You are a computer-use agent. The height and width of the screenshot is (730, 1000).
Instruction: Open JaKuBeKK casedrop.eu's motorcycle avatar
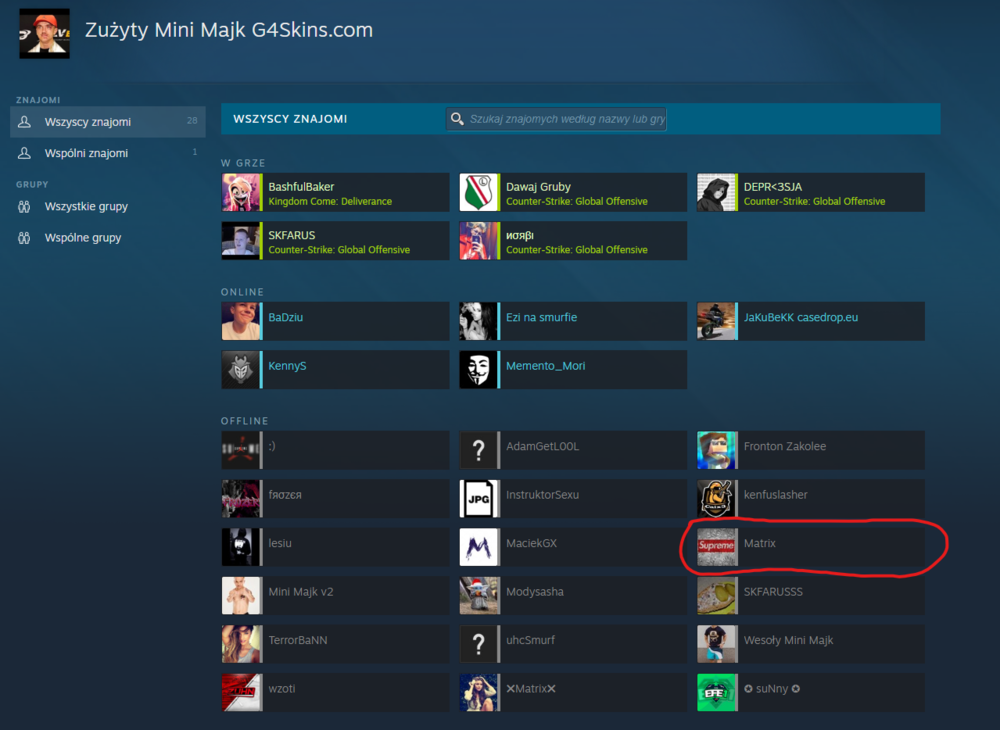[716, 321]
